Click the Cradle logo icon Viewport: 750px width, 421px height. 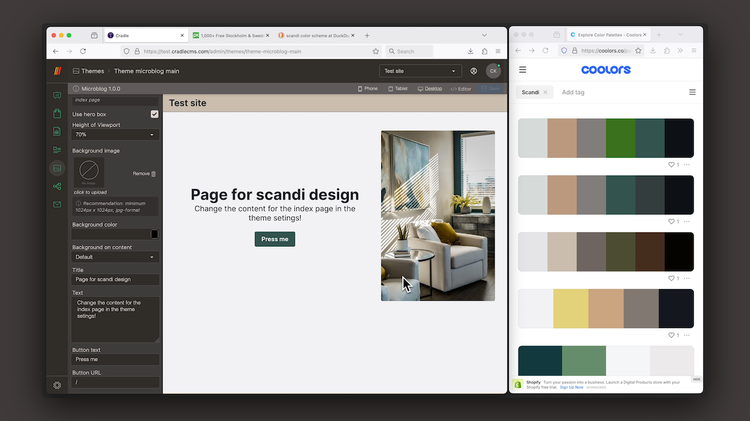click(x=57, y=71)
